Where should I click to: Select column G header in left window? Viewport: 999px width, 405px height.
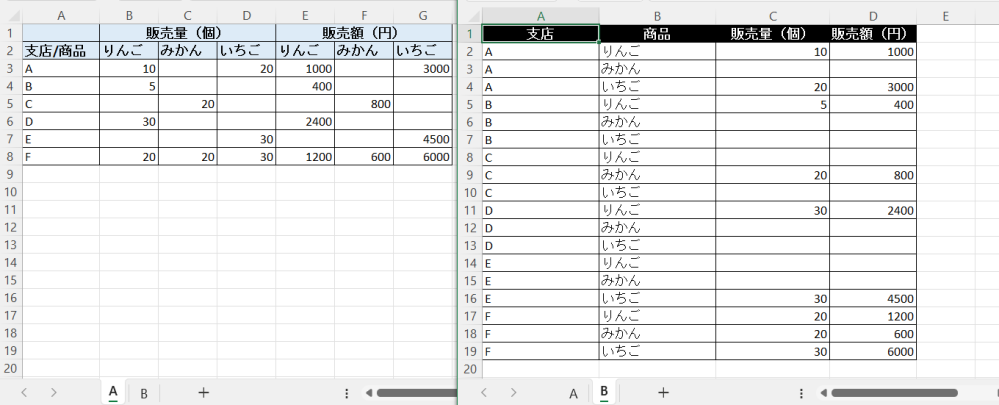coord(424,15)
